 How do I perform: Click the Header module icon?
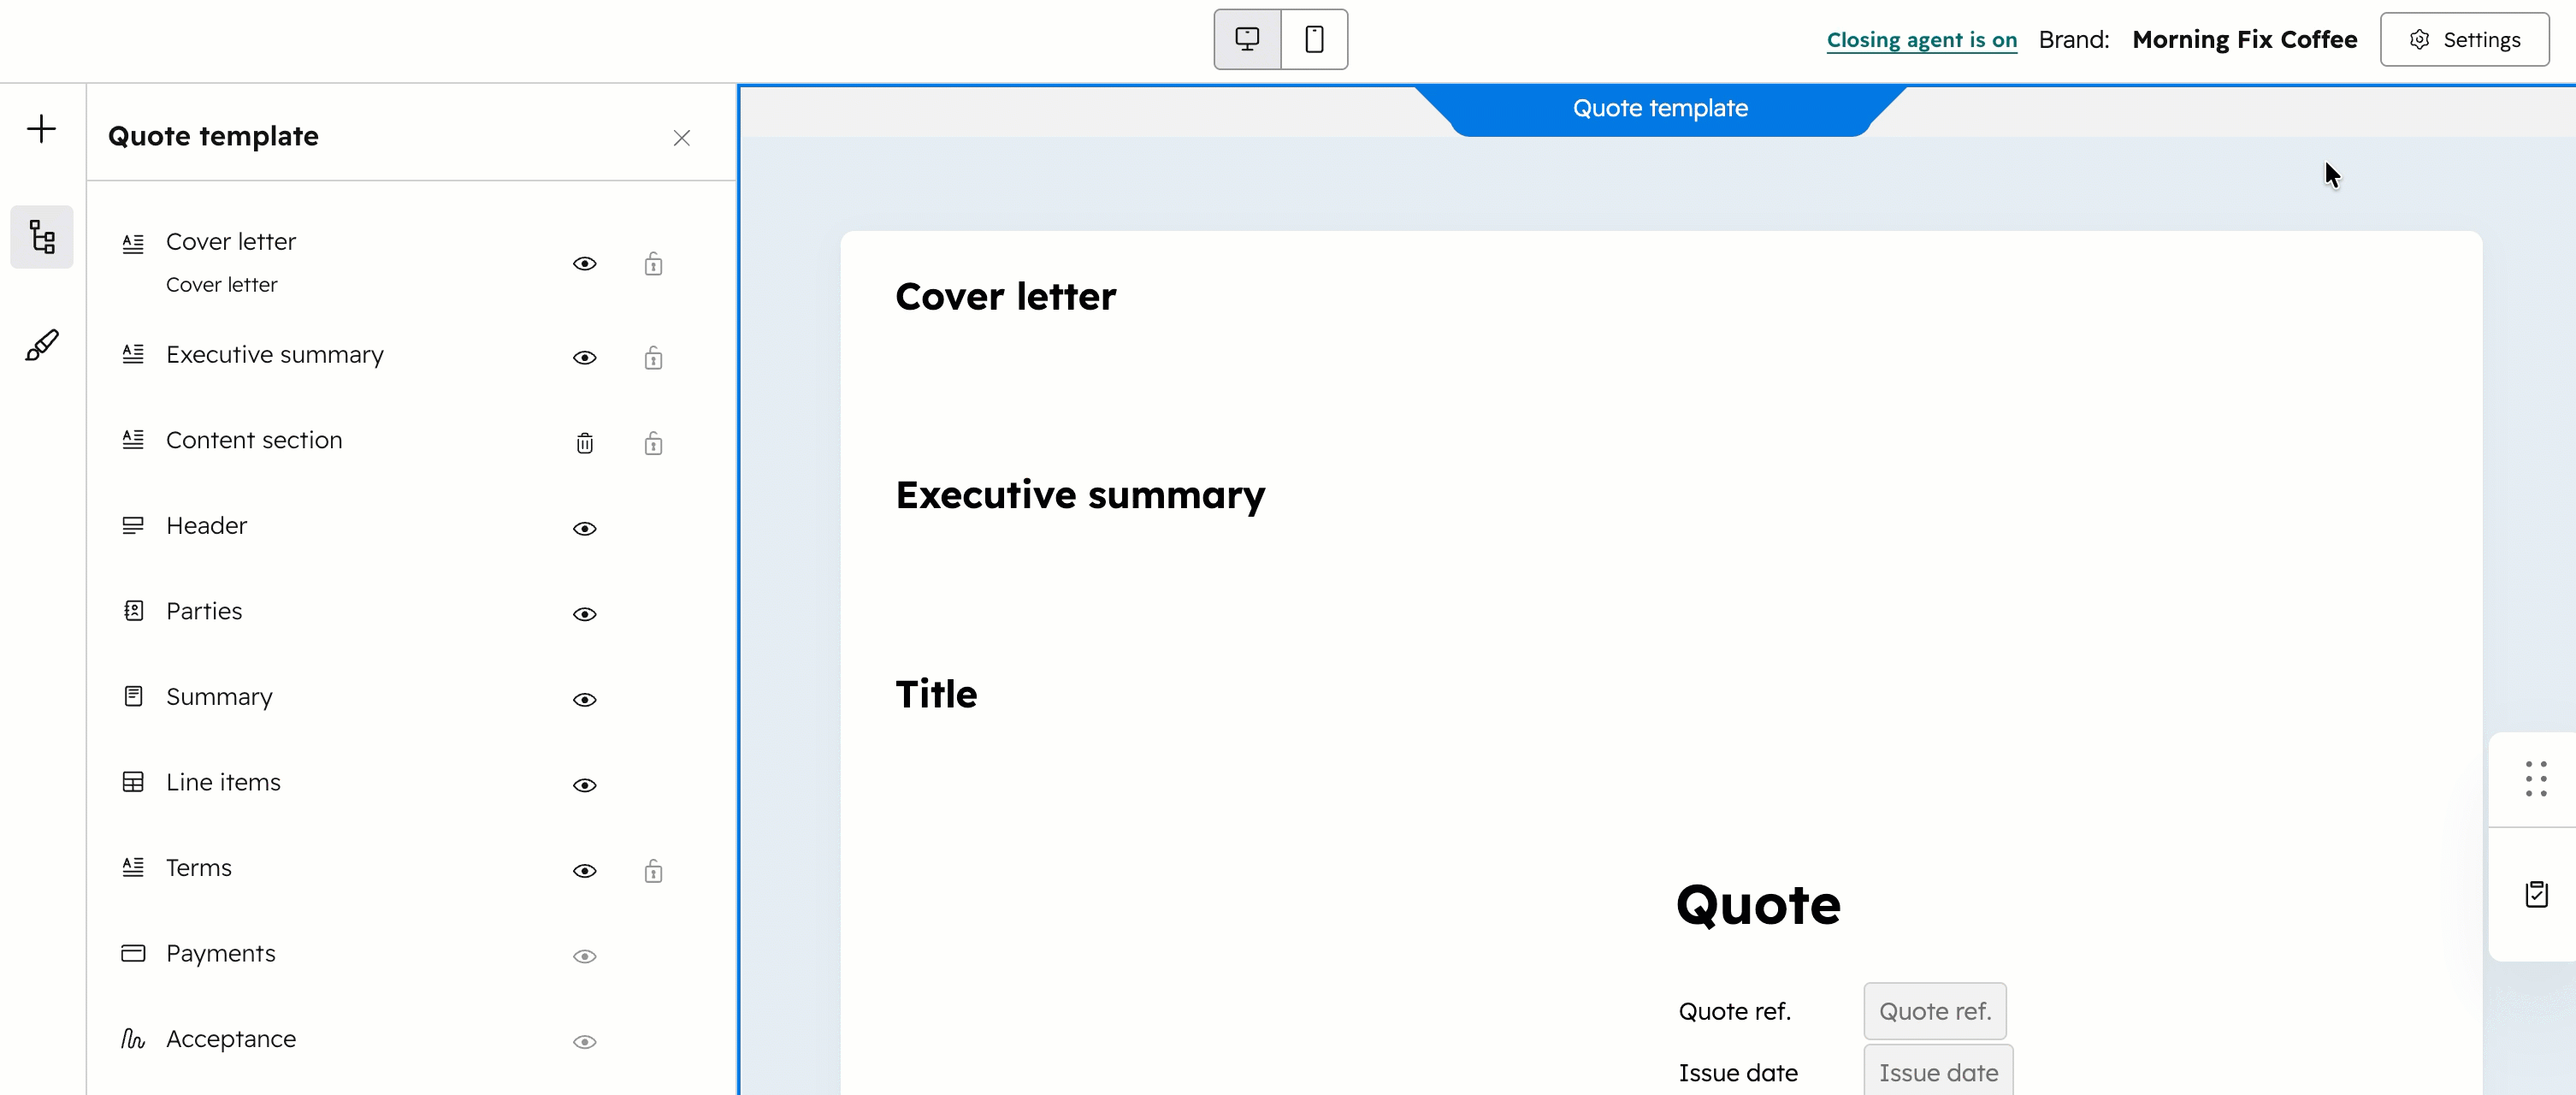pos(133,525)
